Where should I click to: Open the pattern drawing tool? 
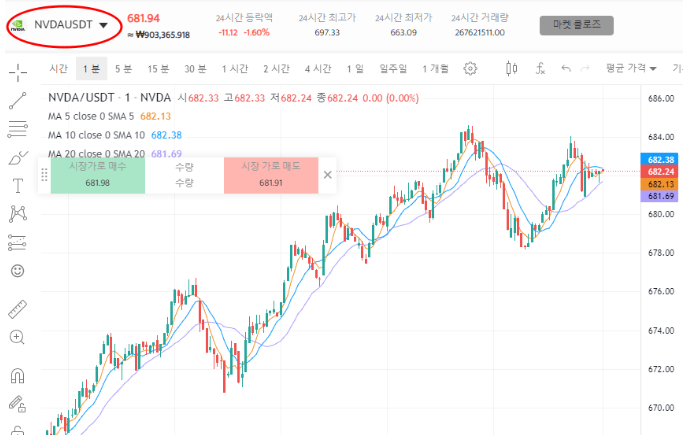(18, 214)
